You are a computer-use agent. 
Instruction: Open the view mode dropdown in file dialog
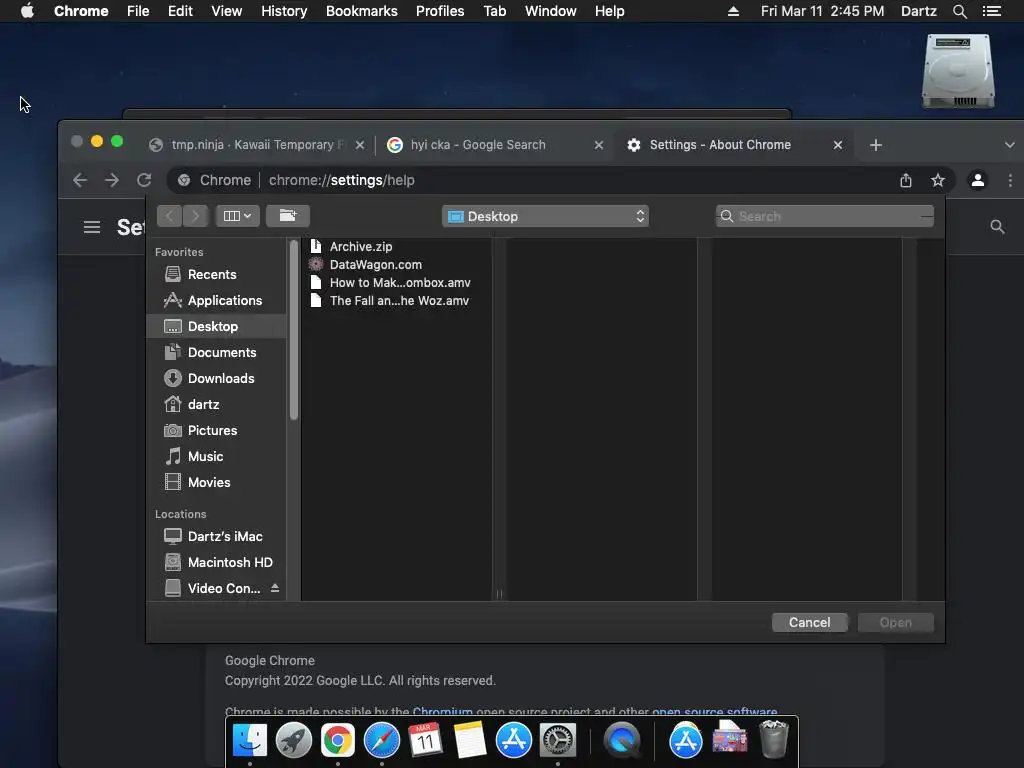[x=237, y=216]
